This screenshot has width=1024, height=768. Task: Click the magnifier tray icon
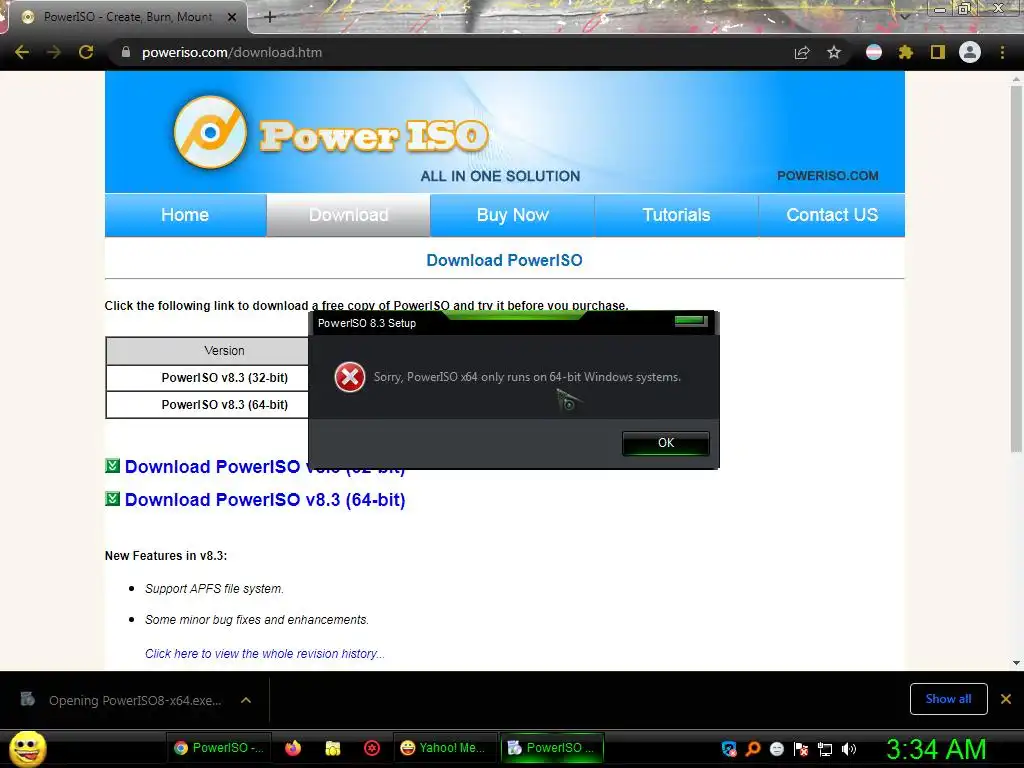point(752,749)
